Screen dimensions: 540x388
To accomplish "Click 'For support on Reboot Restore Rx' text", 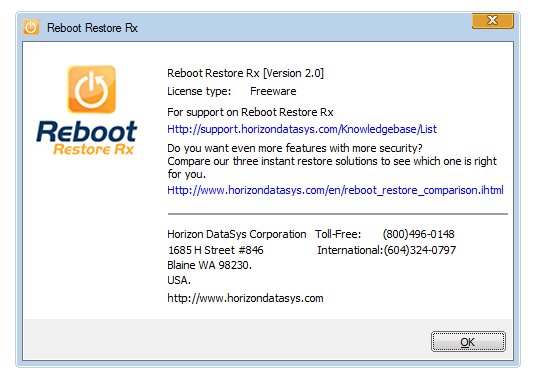I will click(250, 112).
